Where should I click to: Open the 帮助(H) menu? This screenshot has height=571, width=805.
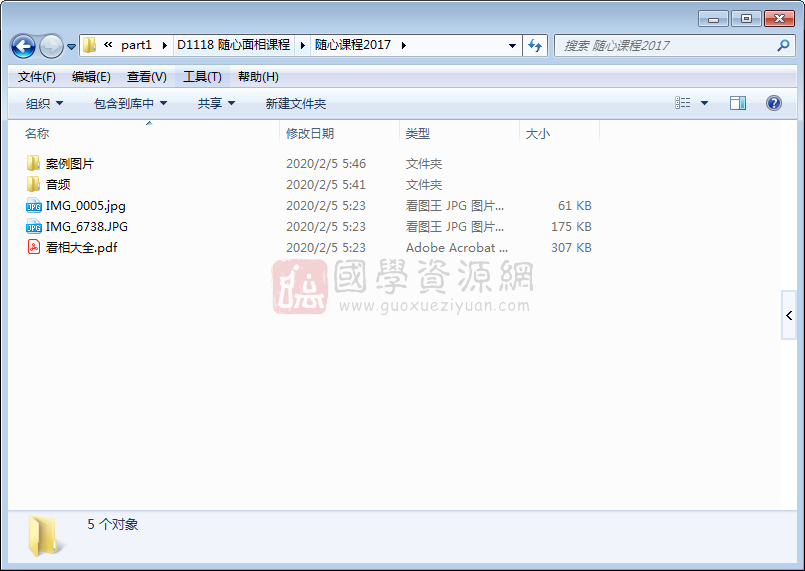click(x=258, y=77)
